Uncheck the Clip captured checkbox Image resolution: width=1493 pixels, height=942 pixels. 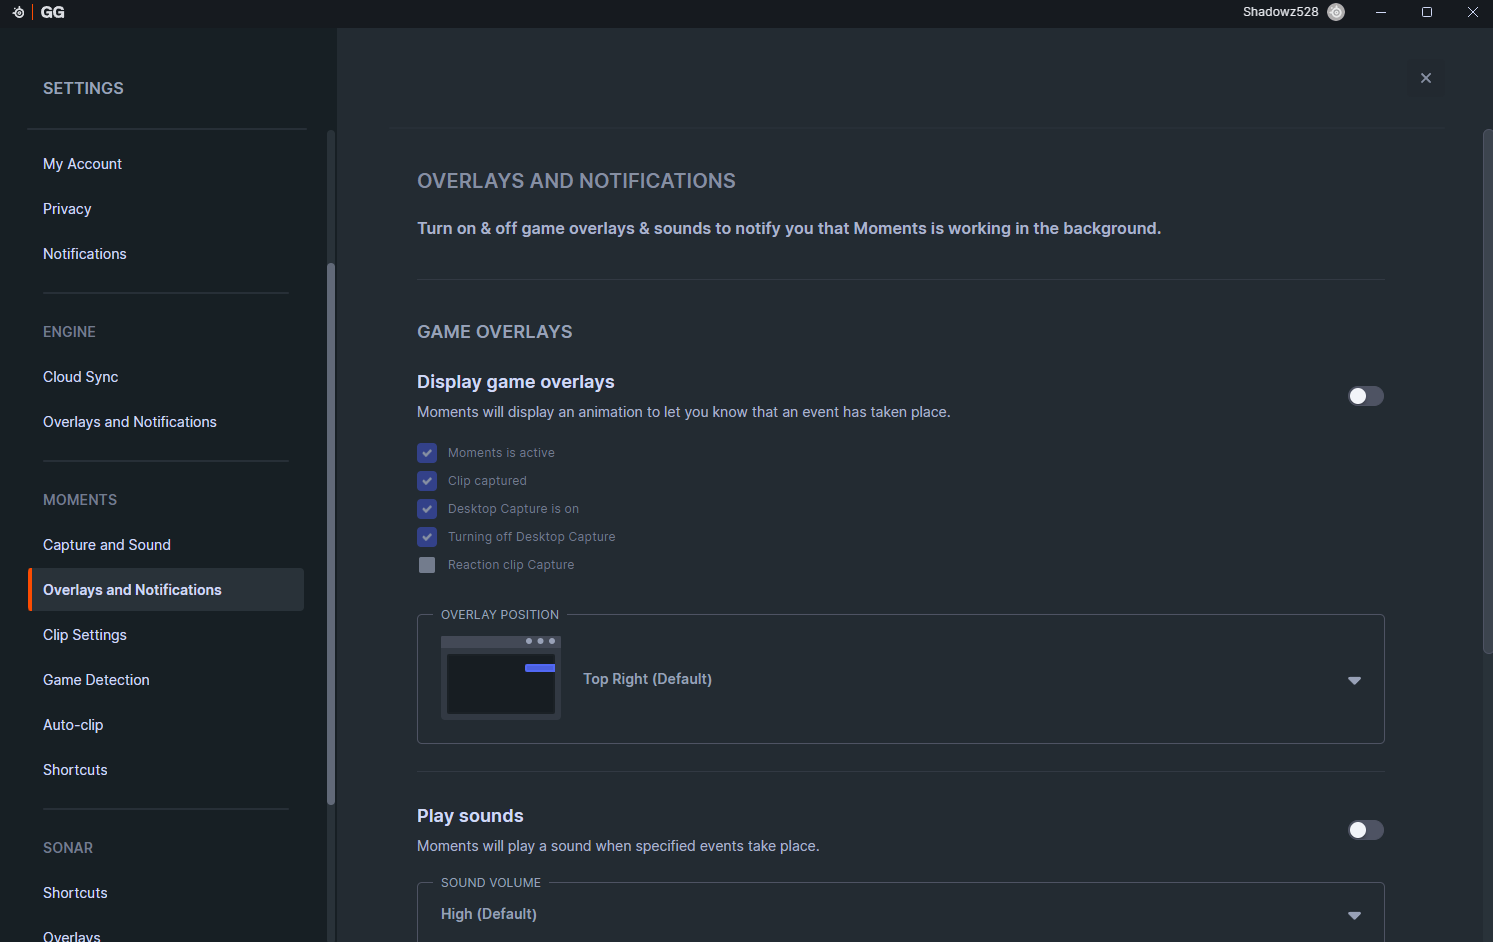click(427, 481)
